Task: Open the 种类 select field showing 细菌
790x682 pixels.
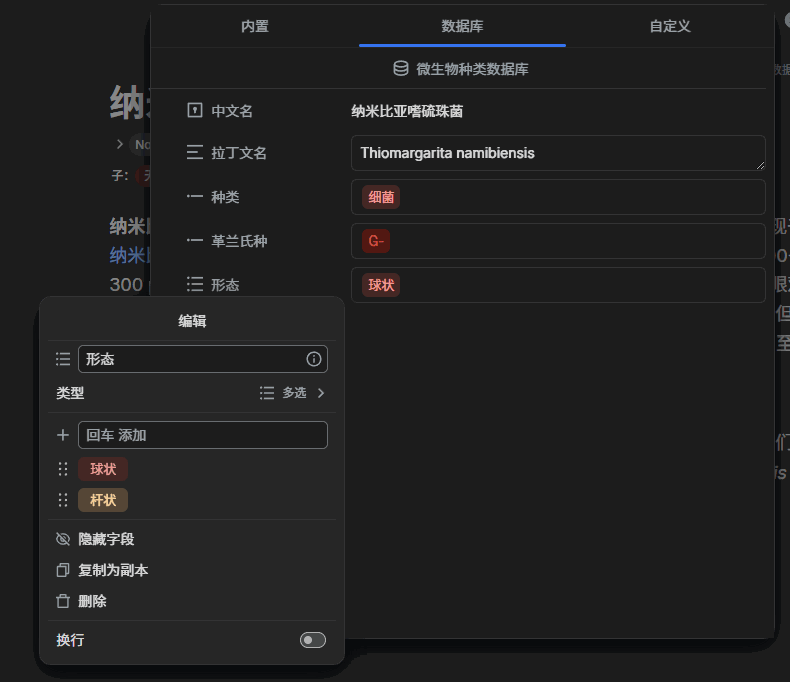Action: [x=558, y=197]
